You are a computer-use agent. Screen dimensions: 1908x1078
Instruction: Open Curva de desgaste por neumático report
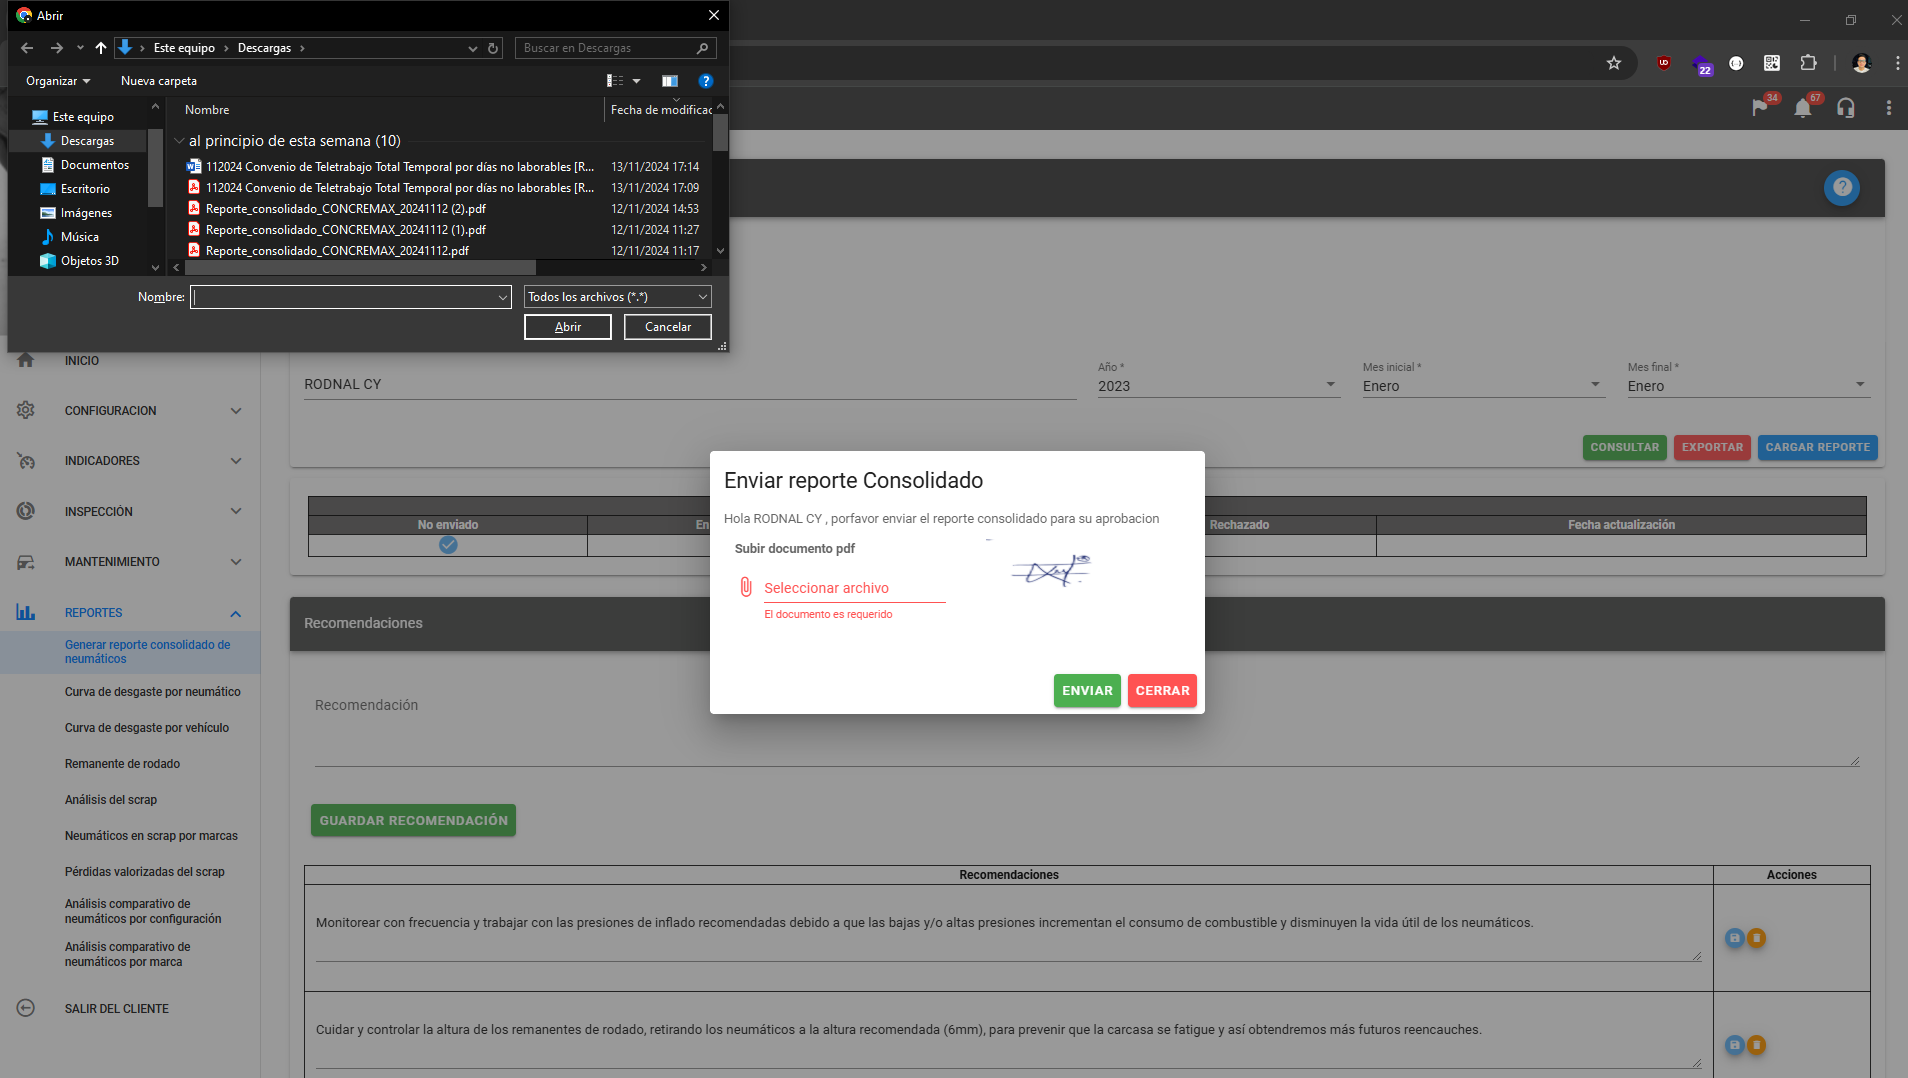tap(152, 692)
